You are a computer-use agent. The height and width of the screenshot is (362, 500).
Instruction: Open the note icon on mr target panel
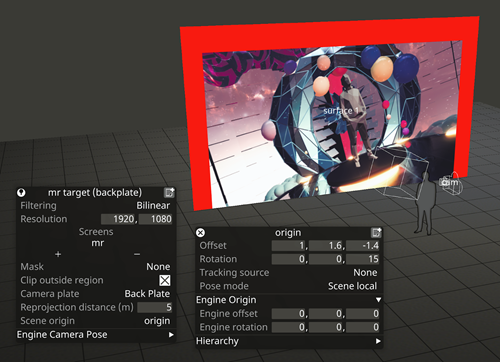click(x=169, y=192)
